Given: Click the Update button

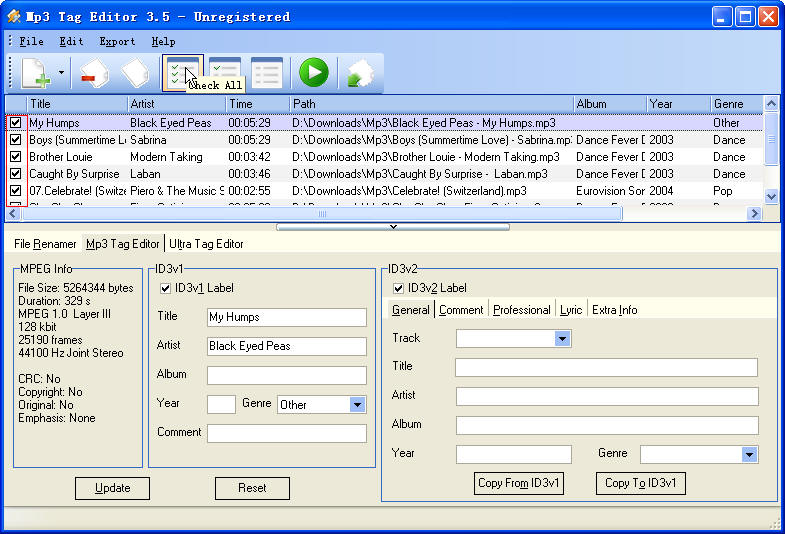Looking at the screenshot, I should click(x=112, y=488).
